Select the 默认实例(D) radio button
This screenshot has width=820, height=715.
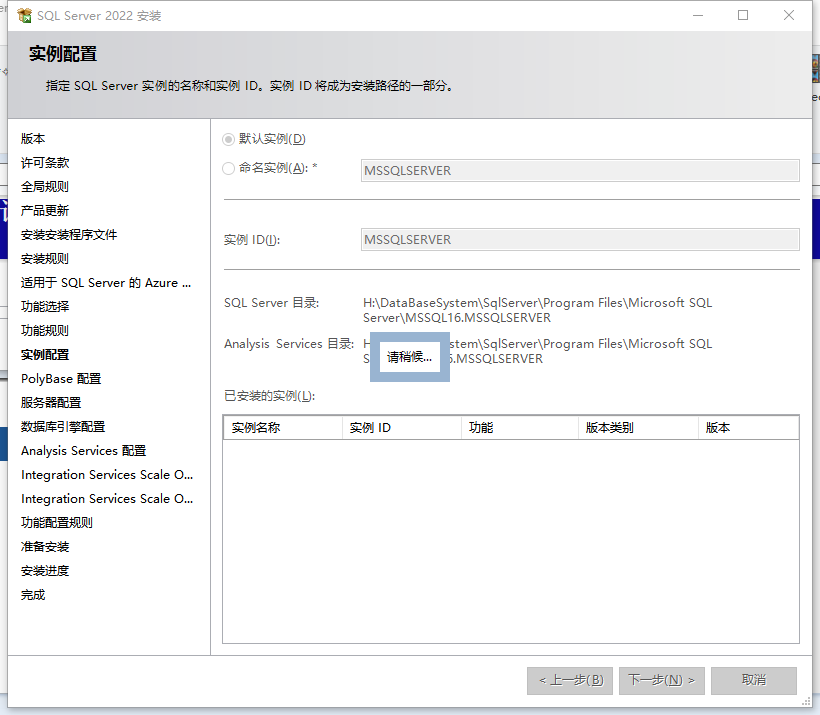click(x=228, y=139)
